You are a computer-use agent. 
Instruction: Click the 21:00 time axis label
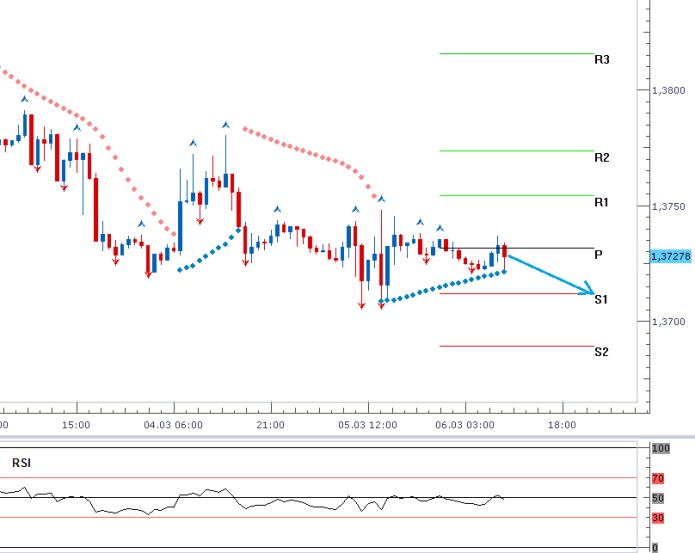coord(270,425)
